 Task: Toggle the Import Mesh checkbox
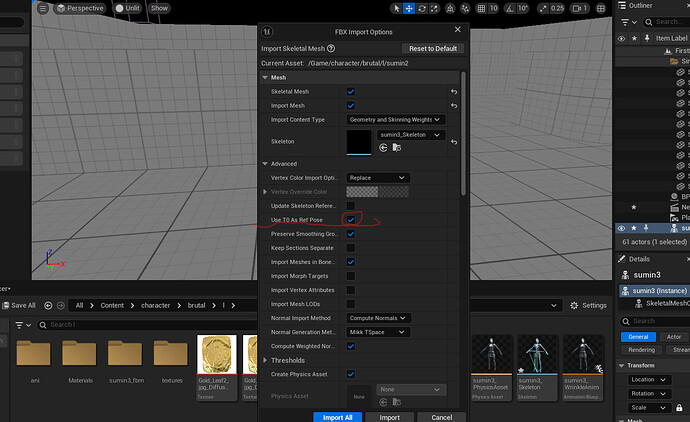[351, 106]
